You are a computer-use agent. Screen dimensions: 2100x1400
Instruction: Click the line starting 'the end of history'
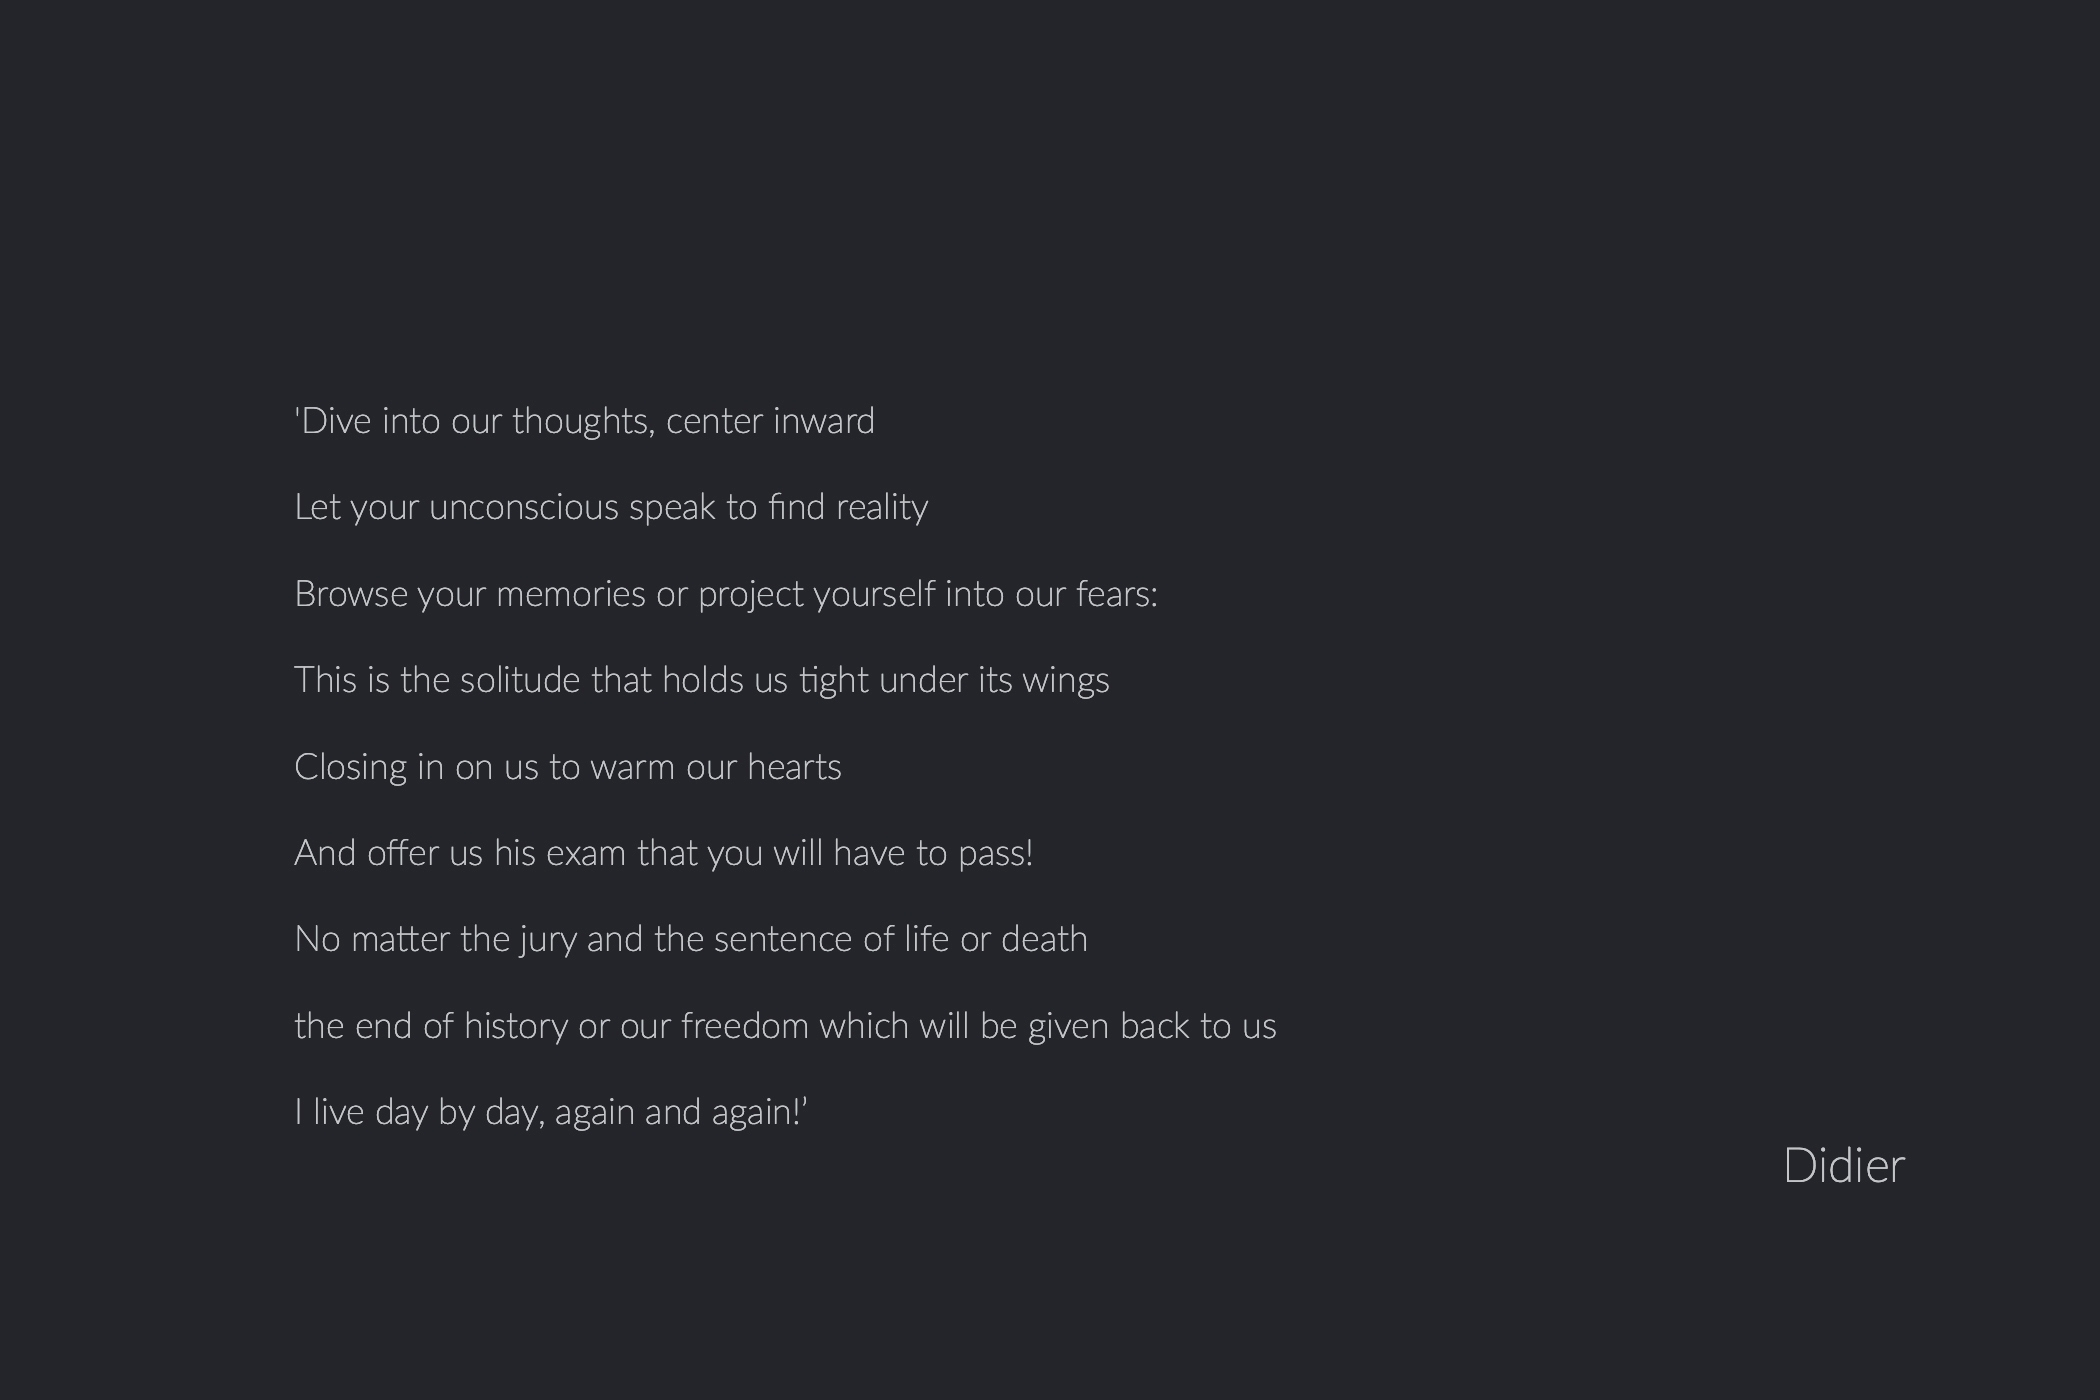[785, 1026]
